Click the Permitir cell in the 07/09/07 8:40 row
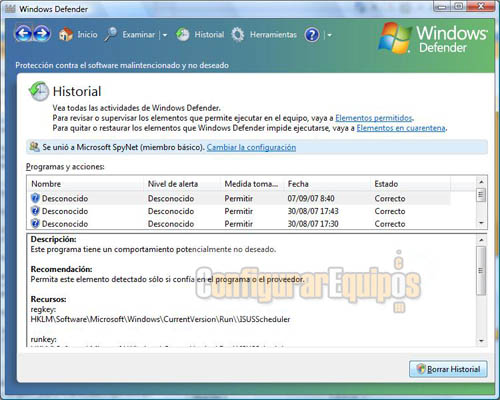The image size is (500, 400). (x=239, y=198)
